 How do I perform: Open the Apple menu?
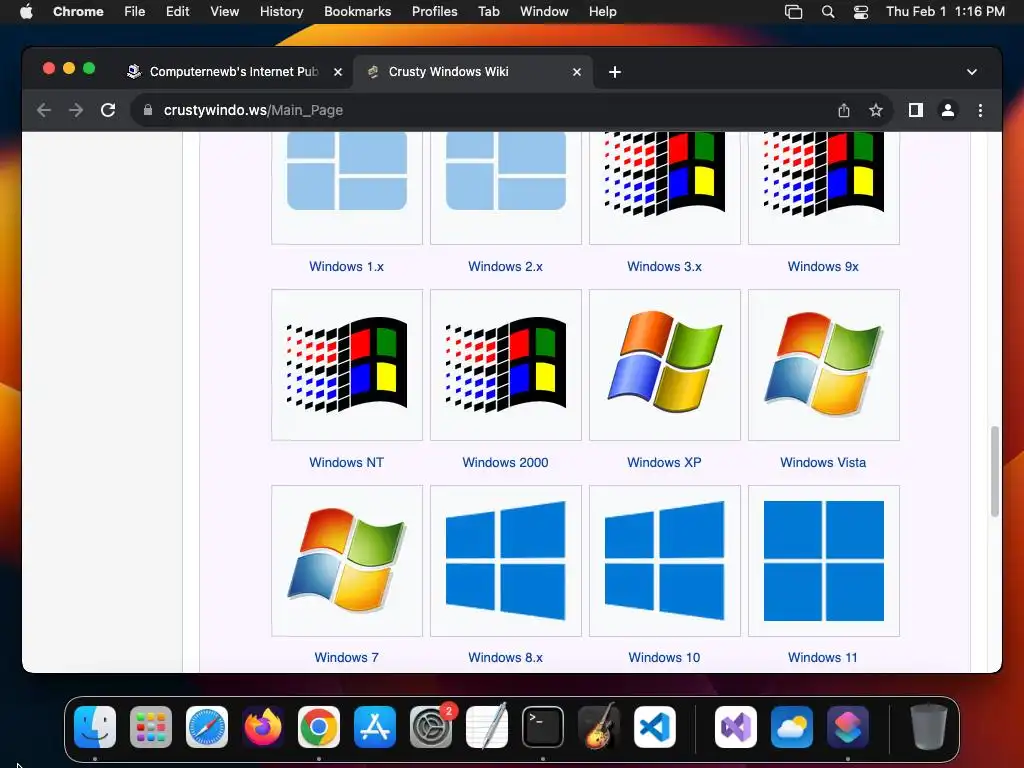pyautogui.click(x=26, y=12)
